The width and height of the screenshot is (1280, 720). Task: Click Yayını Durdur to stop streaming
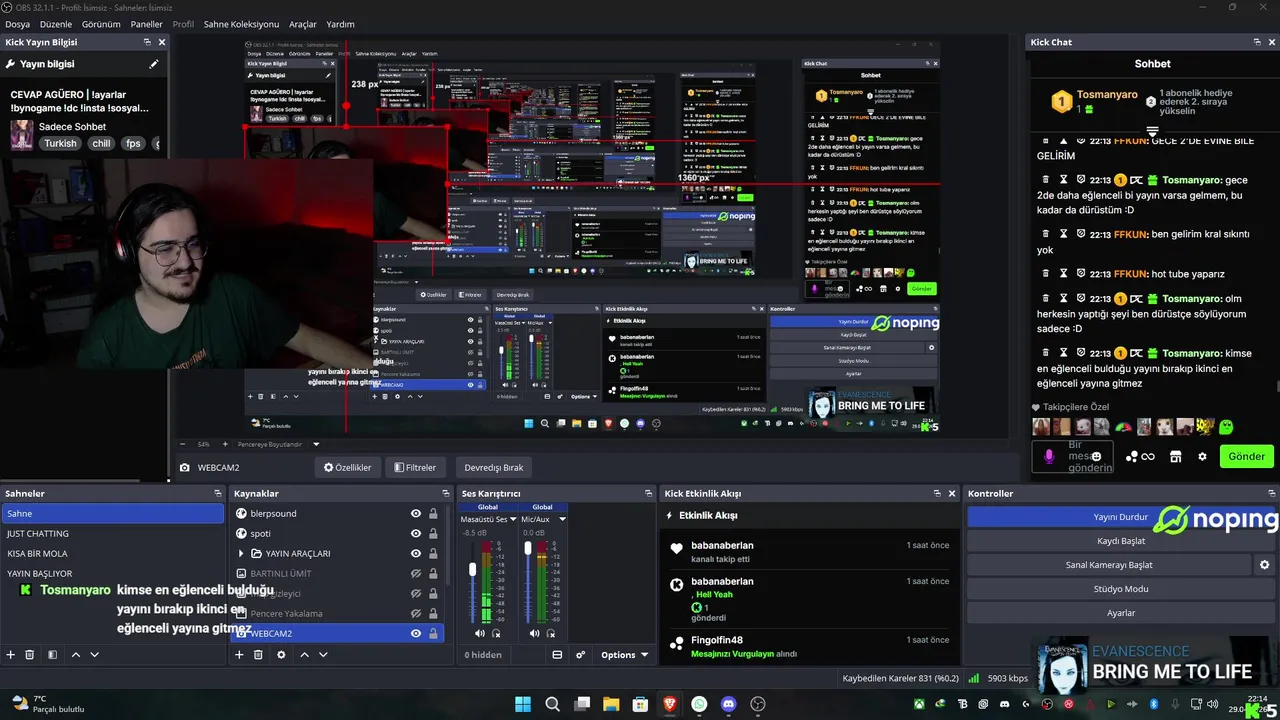tap(1120, 517)
